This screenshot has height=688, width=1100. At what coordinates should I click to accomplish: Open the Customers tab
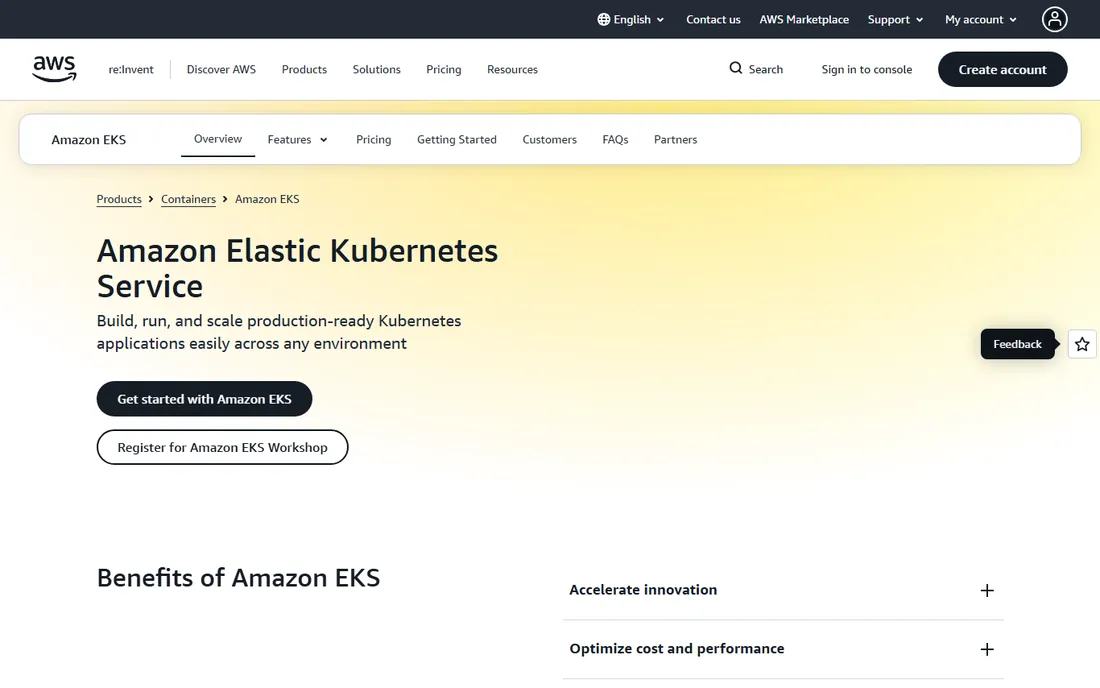(549, 140)
